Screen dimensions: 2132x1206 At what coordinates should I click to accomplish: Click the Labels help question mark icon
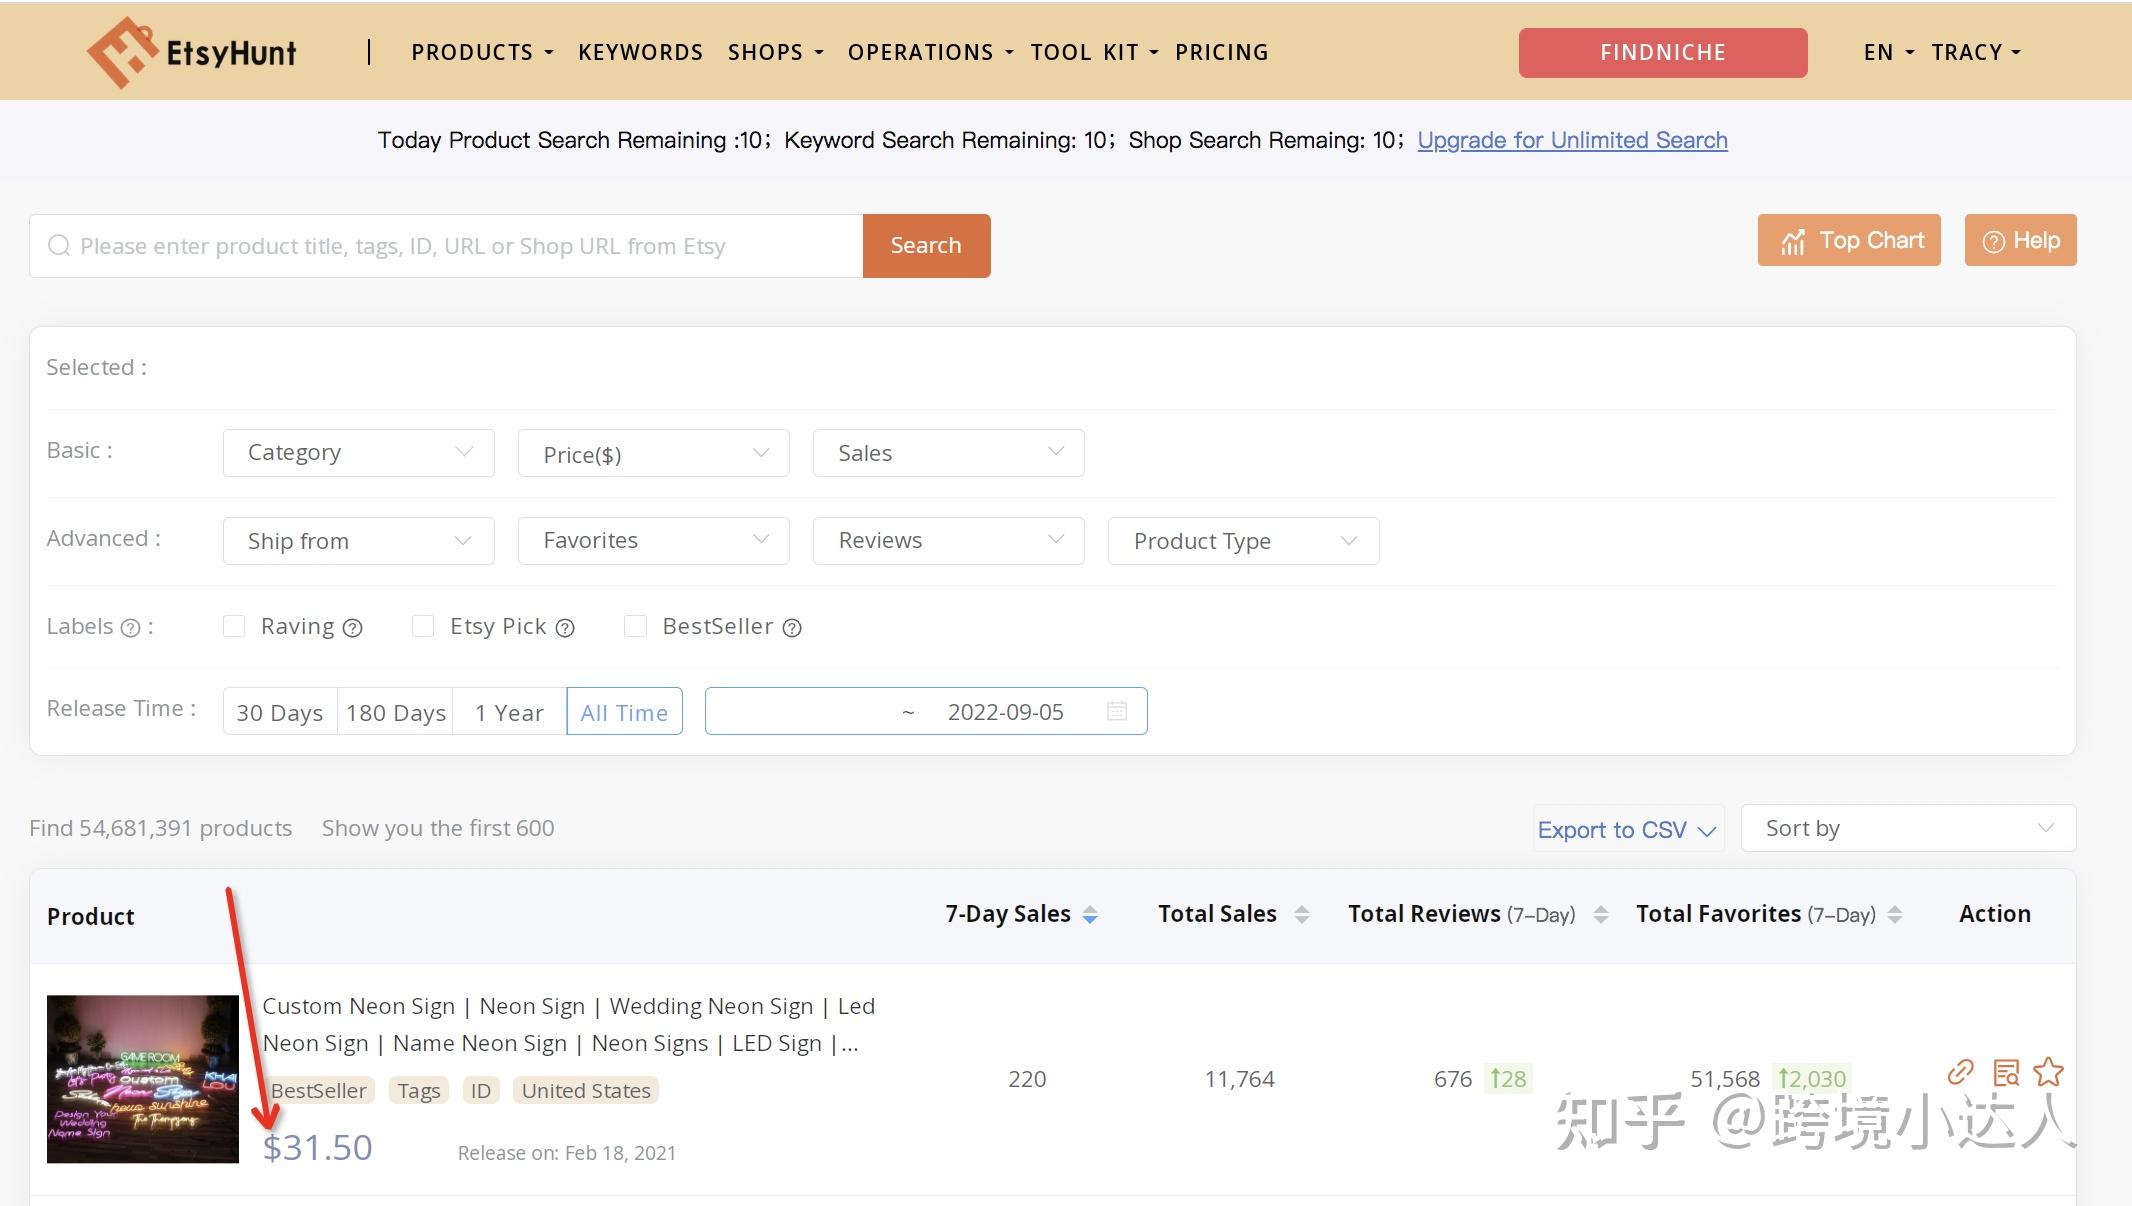click(131, 628)
